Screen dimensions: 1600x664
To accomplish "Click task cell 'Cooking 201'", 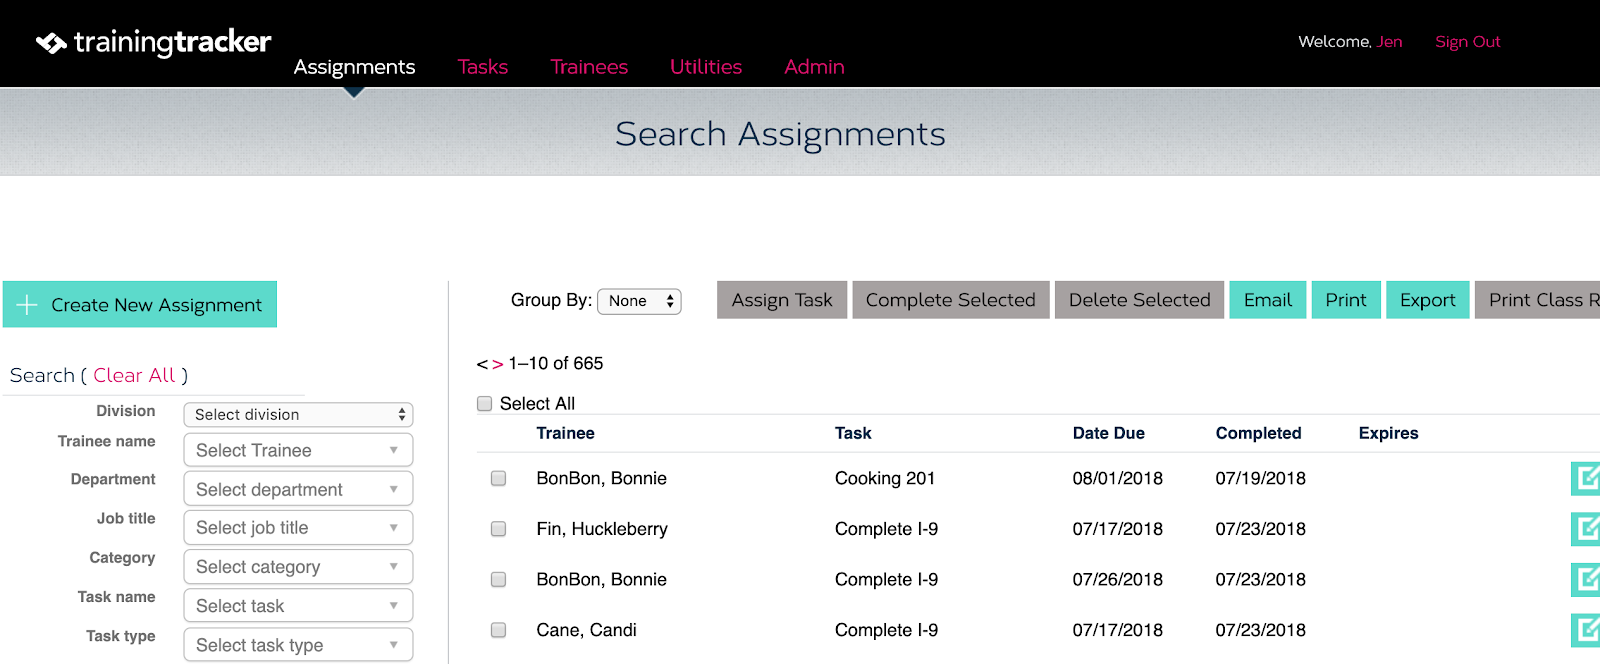I will [885, 478].
